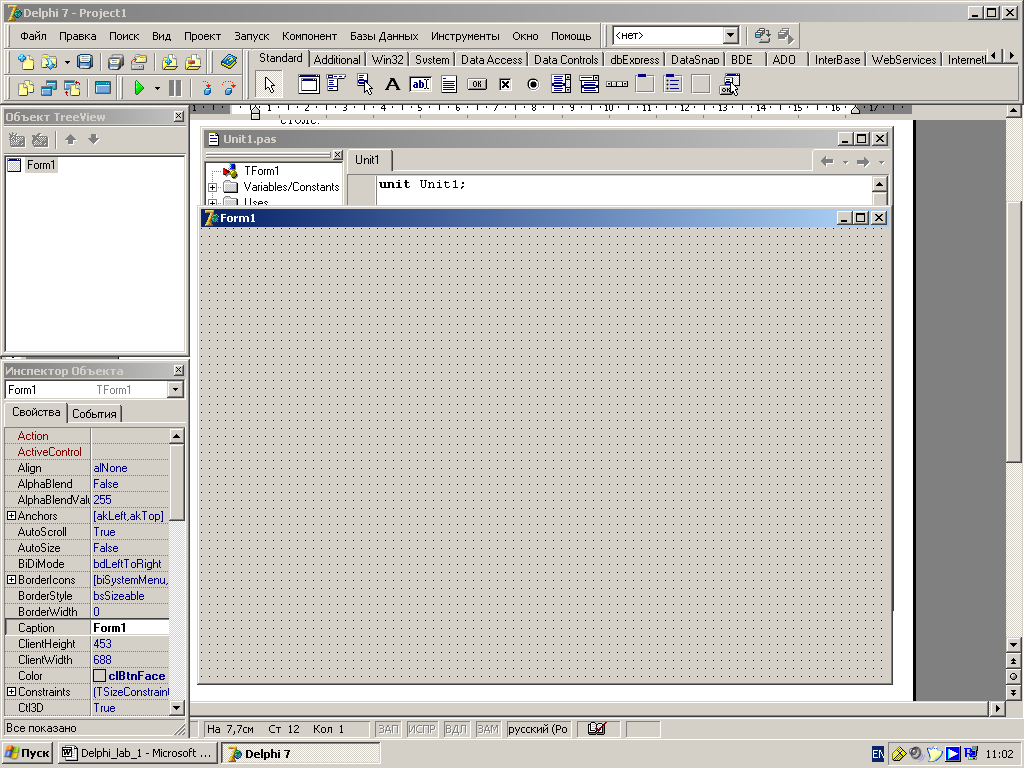Open the Компонент menu
Screen dimensions: 1024x768
click(310, 36)
